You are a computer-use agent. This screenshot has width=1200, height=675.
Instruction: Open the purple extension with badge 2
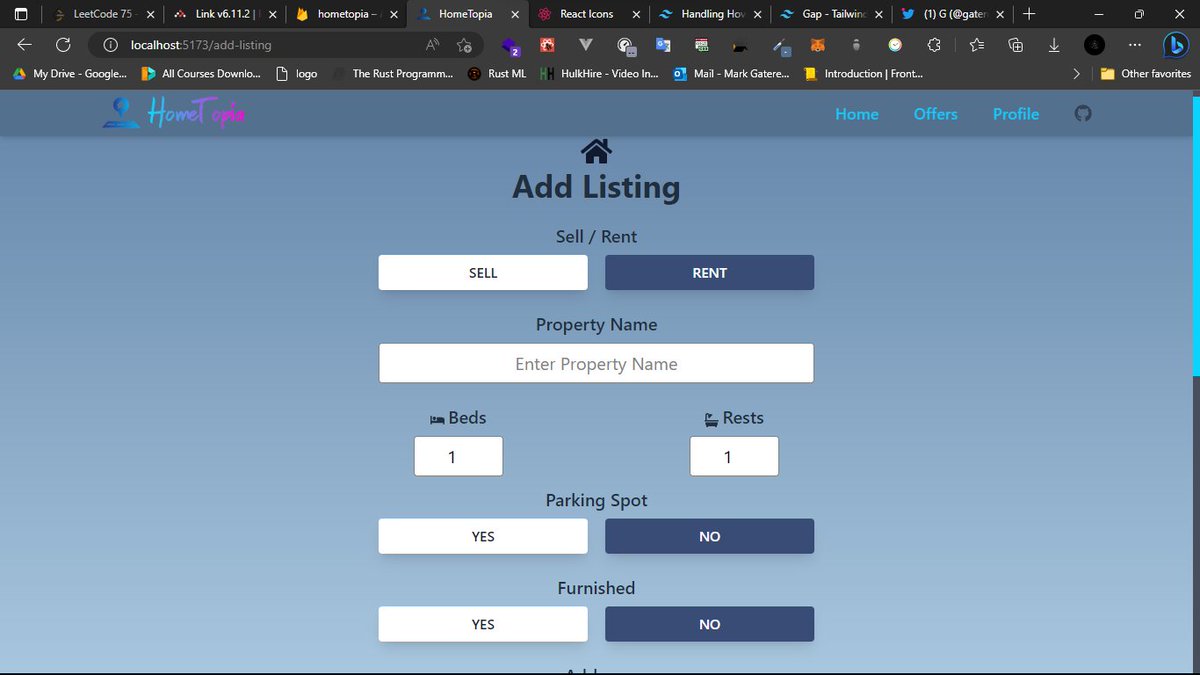510,46
